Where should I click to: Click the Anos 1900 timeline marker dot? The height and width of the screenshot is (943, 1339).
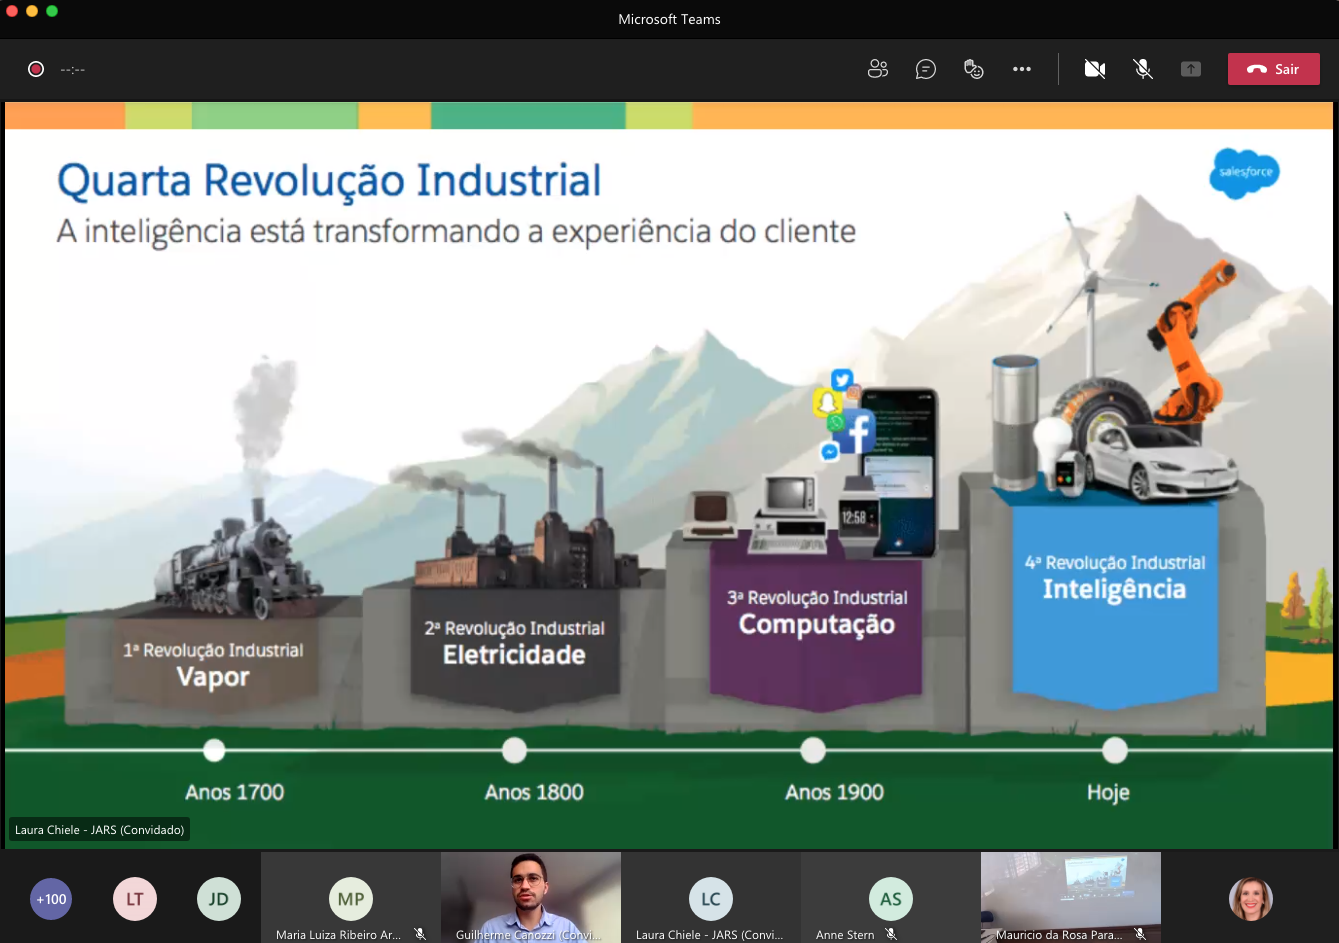click(x=813, y=750)
